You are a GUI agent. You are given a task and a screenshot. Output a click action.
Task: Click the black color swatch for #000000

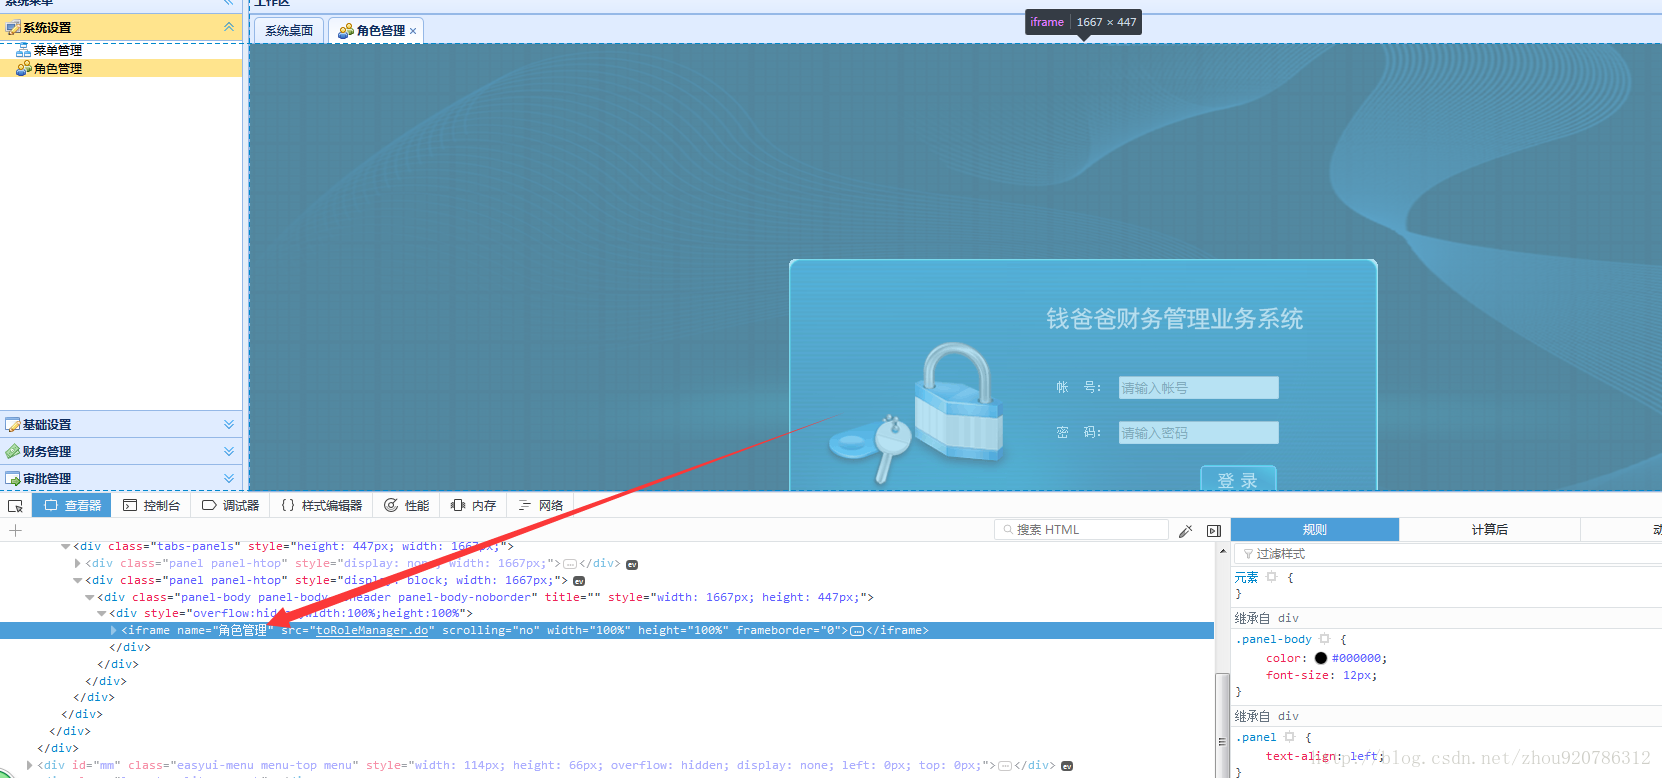coord(1320,658)
